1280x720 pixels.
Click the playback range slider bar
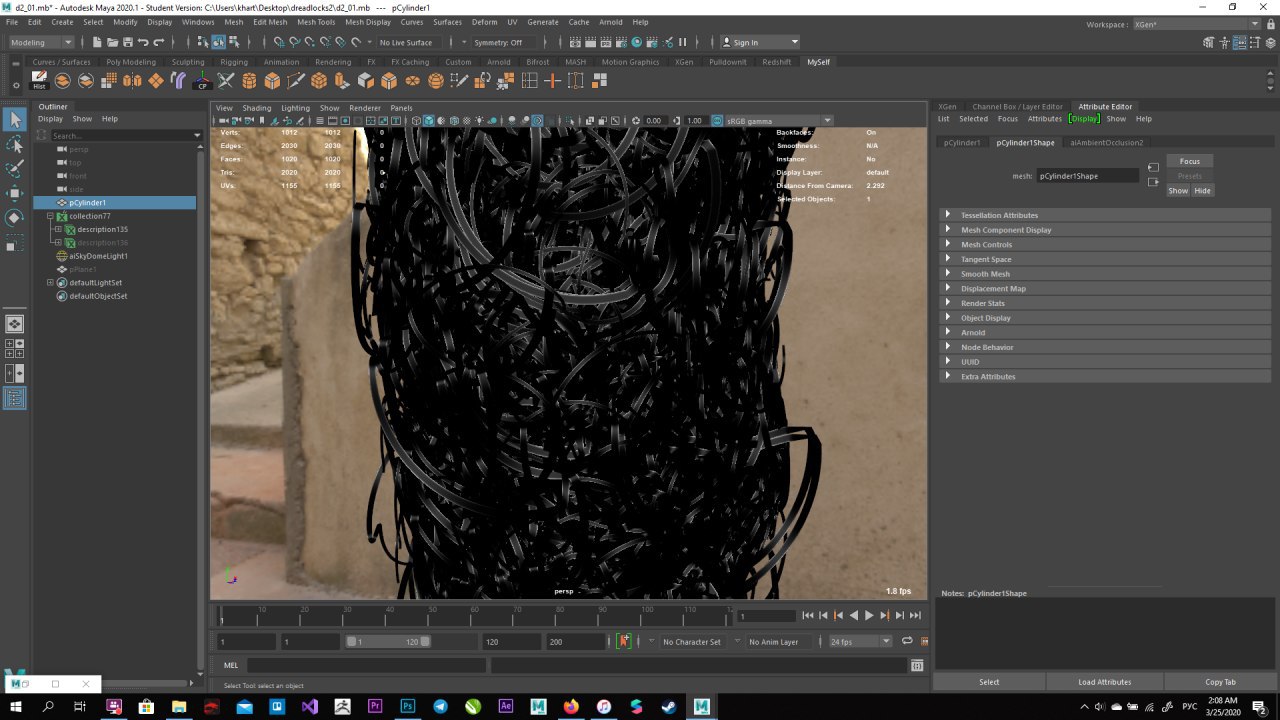[388, 641]
